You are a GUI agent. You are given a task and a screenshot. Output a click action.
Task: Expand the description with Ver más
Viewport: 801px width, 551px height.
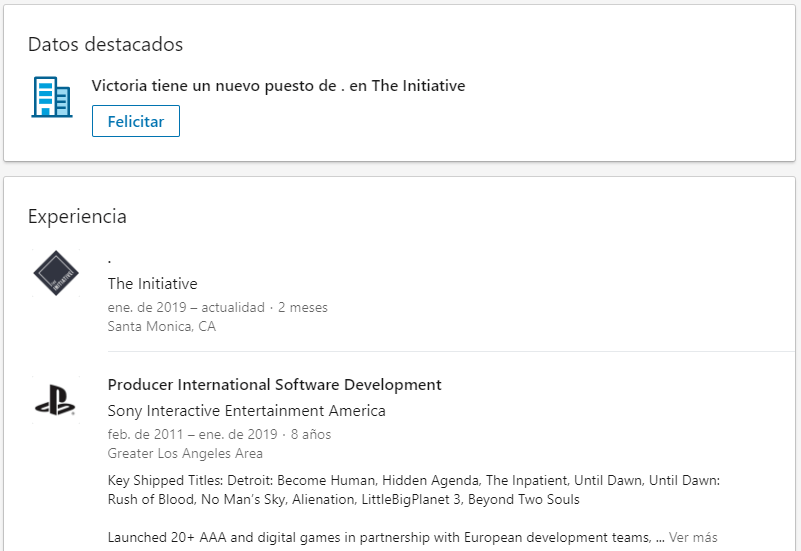pos(693,537)
